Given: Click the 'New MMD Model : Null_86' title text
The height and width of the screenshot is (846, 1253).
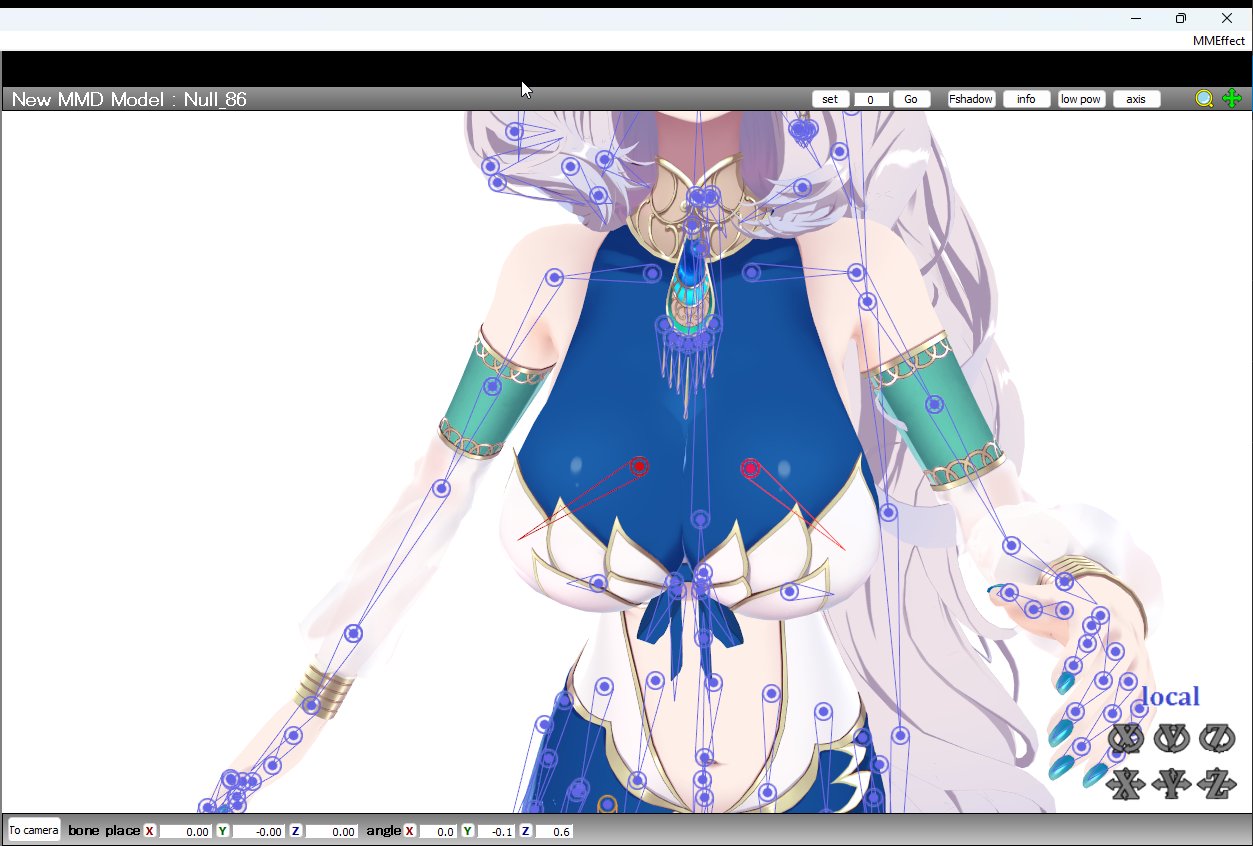Looking at the screenshot, I should point(129,99).
